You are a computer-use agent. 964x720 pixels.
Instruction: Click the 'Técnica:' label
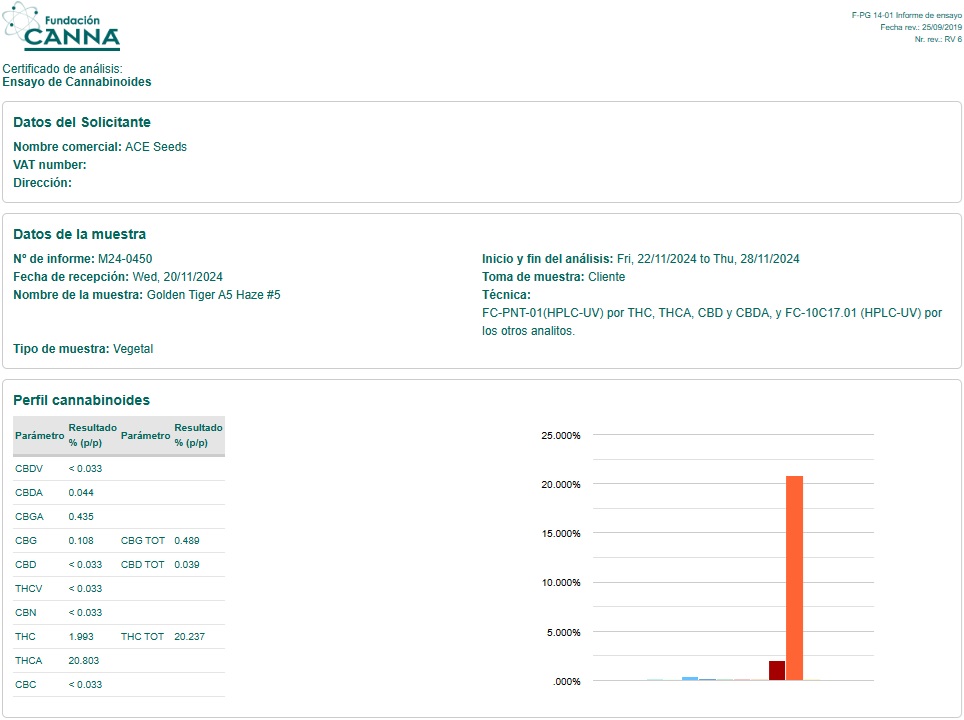tap(506, 295)
